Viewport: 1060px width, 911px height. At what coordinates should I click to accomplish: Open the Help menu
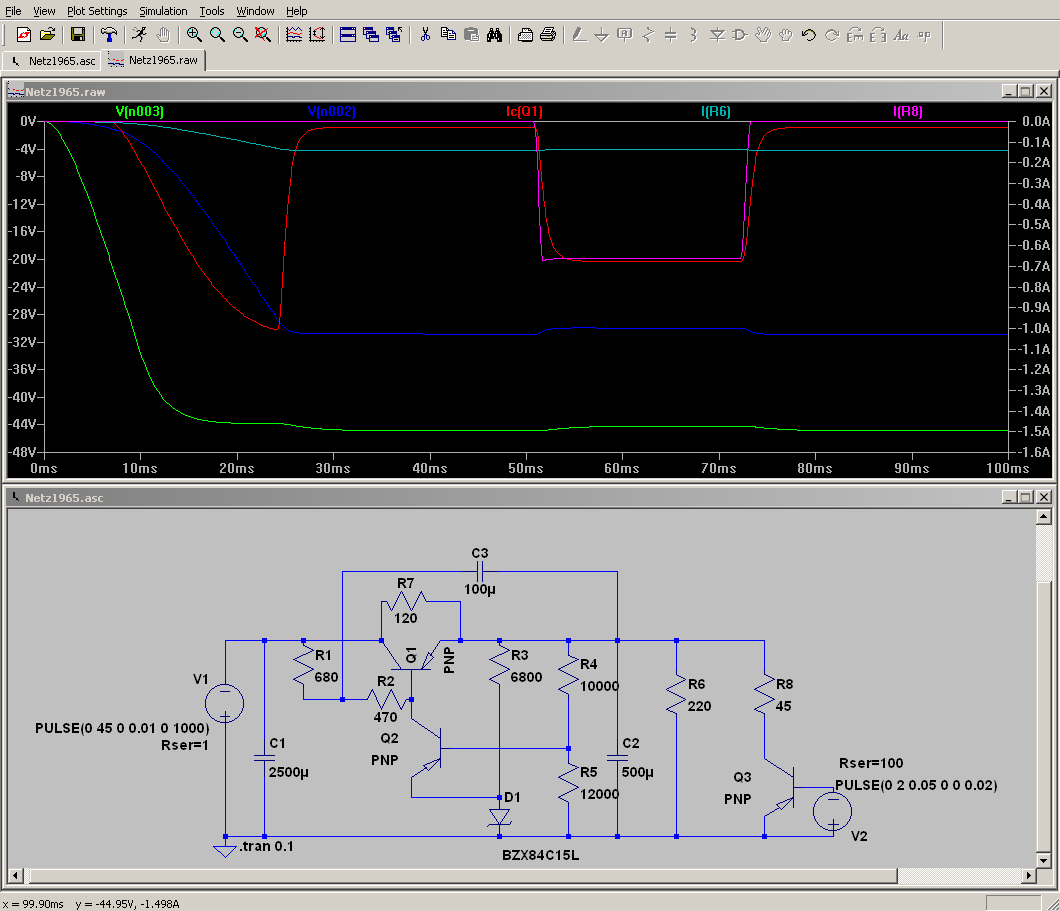[297, 11]
